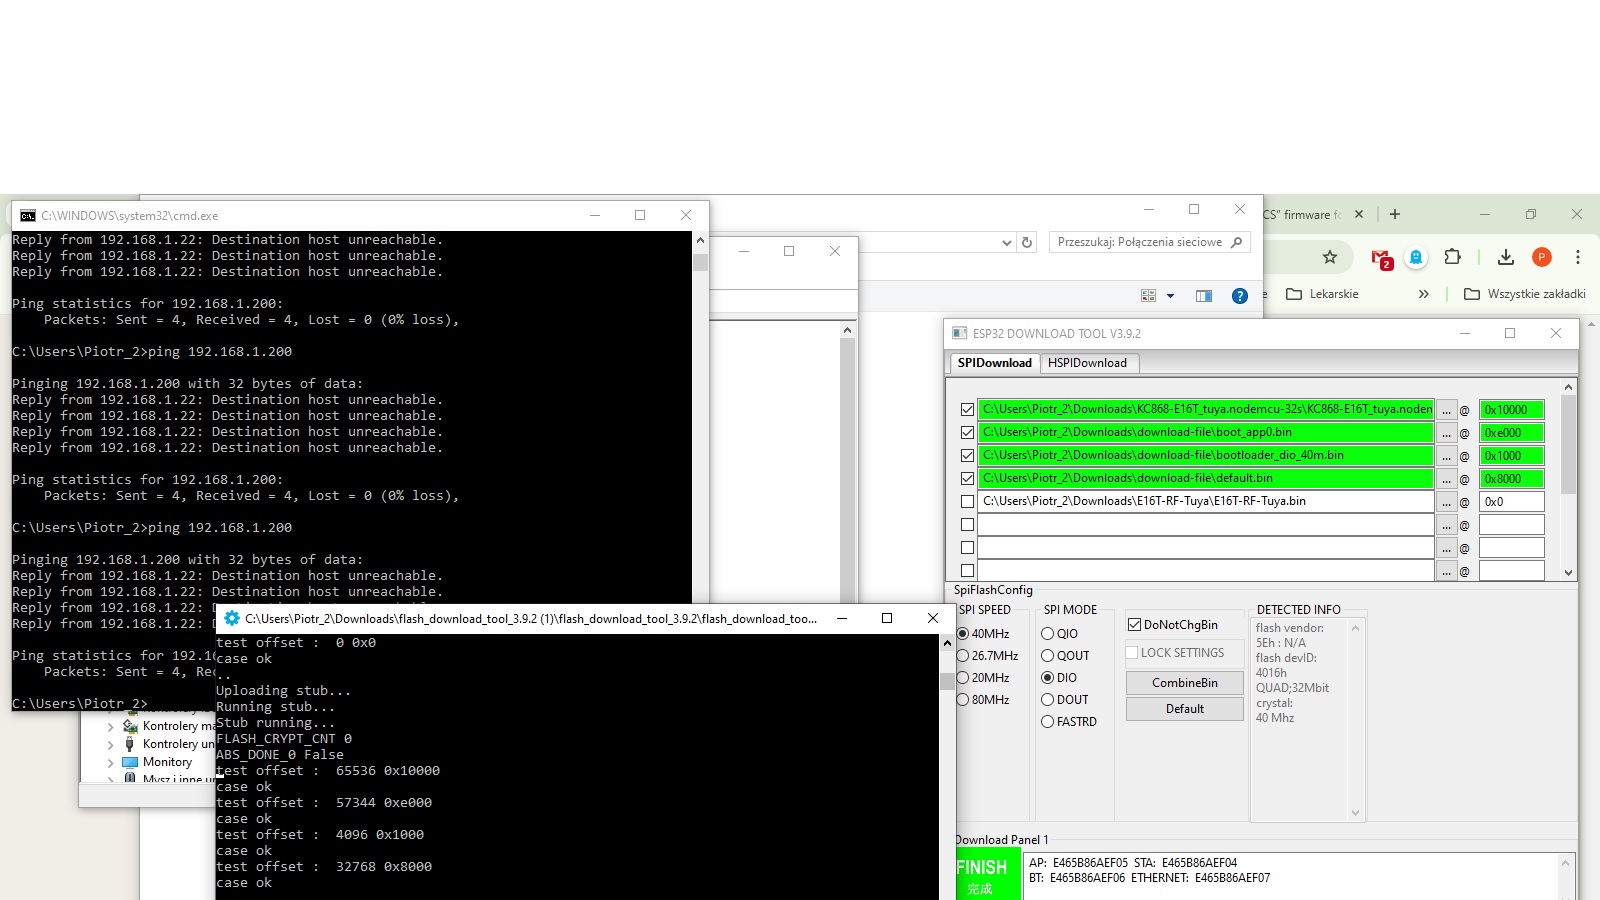
Task: Open the Lekarskie bookmarks folder
Action: click(x=1322, y=294)
